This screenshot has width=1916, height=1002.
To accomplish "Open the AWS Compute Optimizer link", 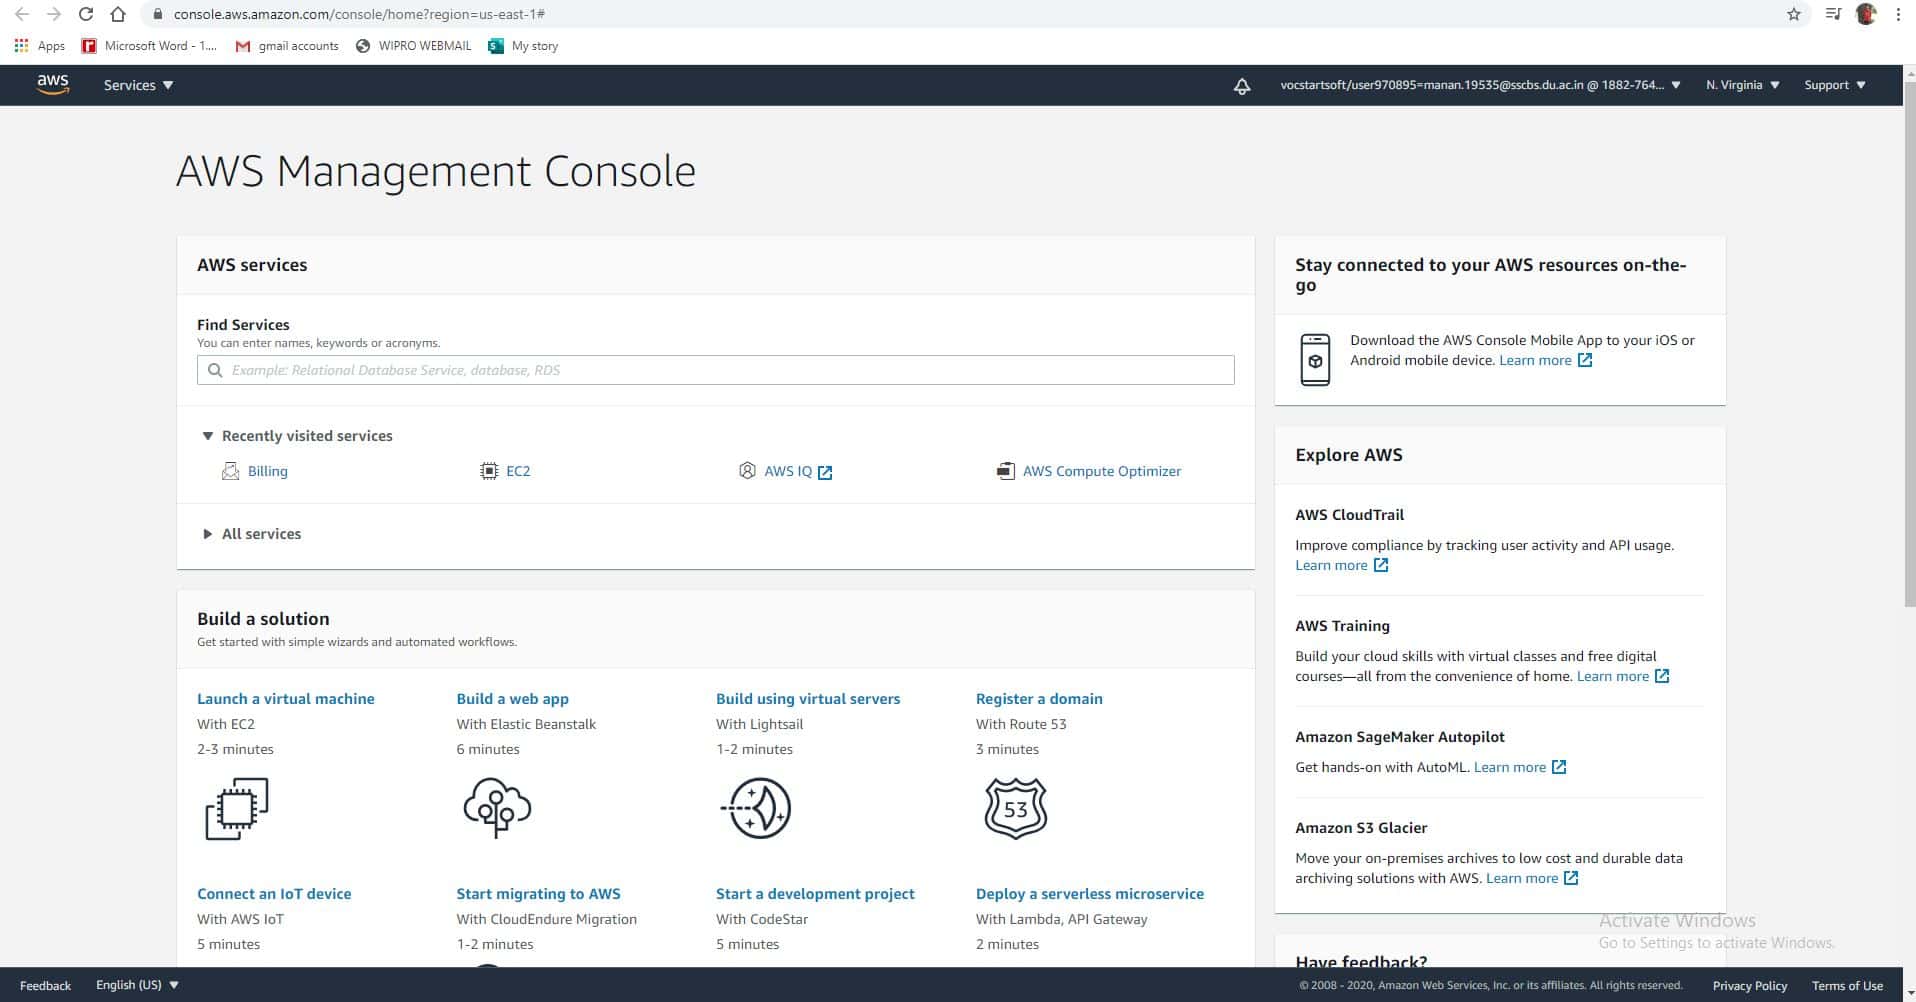I will click(1101, 471).
